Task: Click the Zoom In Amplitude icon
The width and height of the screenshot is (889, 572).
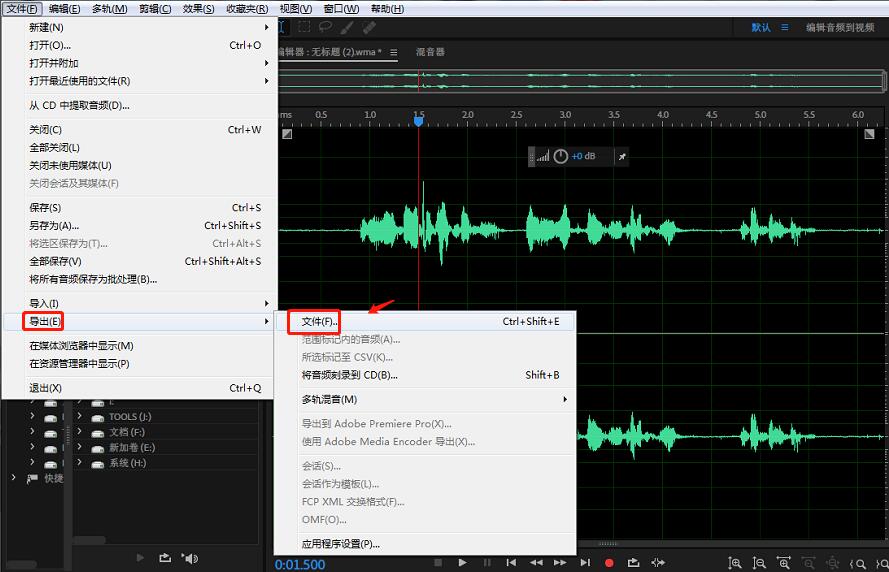Action: click(735, 563)
